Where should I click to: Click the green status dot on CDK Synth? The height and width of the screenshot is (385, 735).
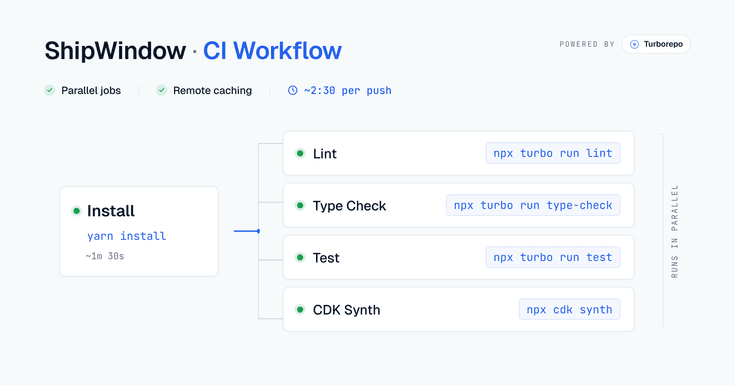[x=300, y=310]
